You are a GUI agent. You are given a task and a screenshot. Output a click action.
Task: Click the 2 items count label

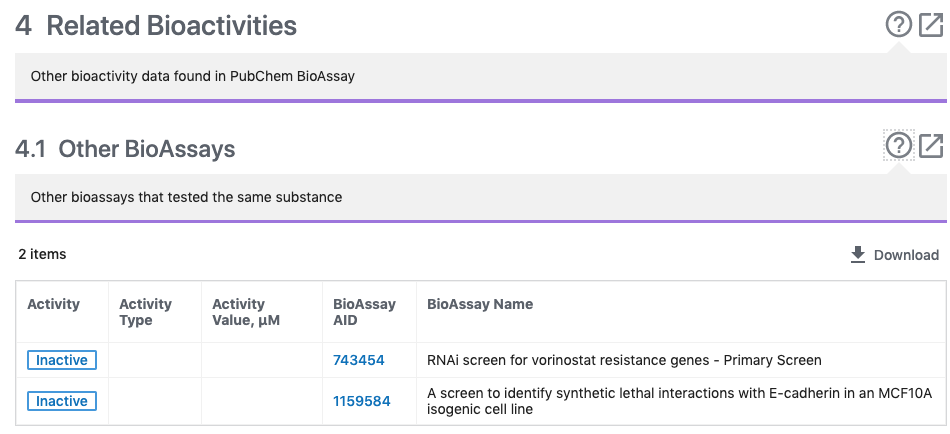point(42,254)
